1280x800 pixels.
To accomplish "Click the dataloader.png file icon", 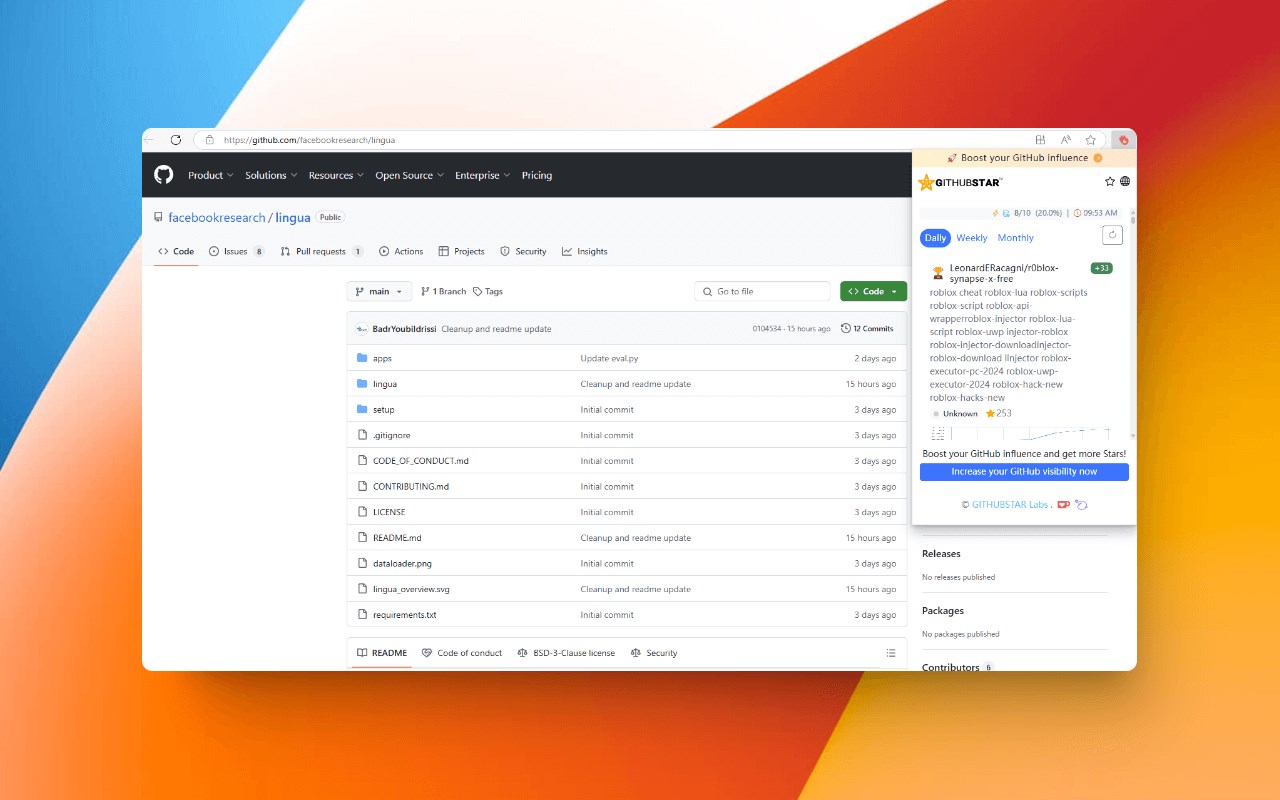I will point(363,564).
